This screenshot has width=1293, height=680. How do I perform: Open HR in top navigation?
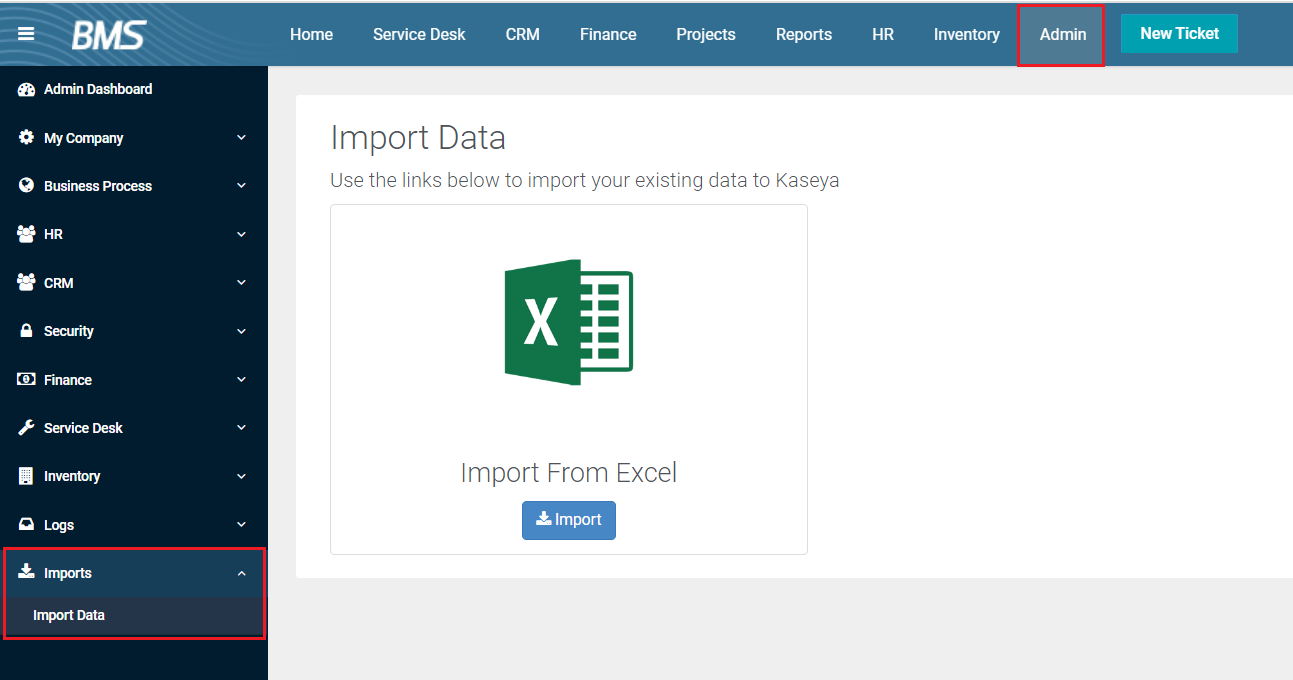[x=883, y=34]
